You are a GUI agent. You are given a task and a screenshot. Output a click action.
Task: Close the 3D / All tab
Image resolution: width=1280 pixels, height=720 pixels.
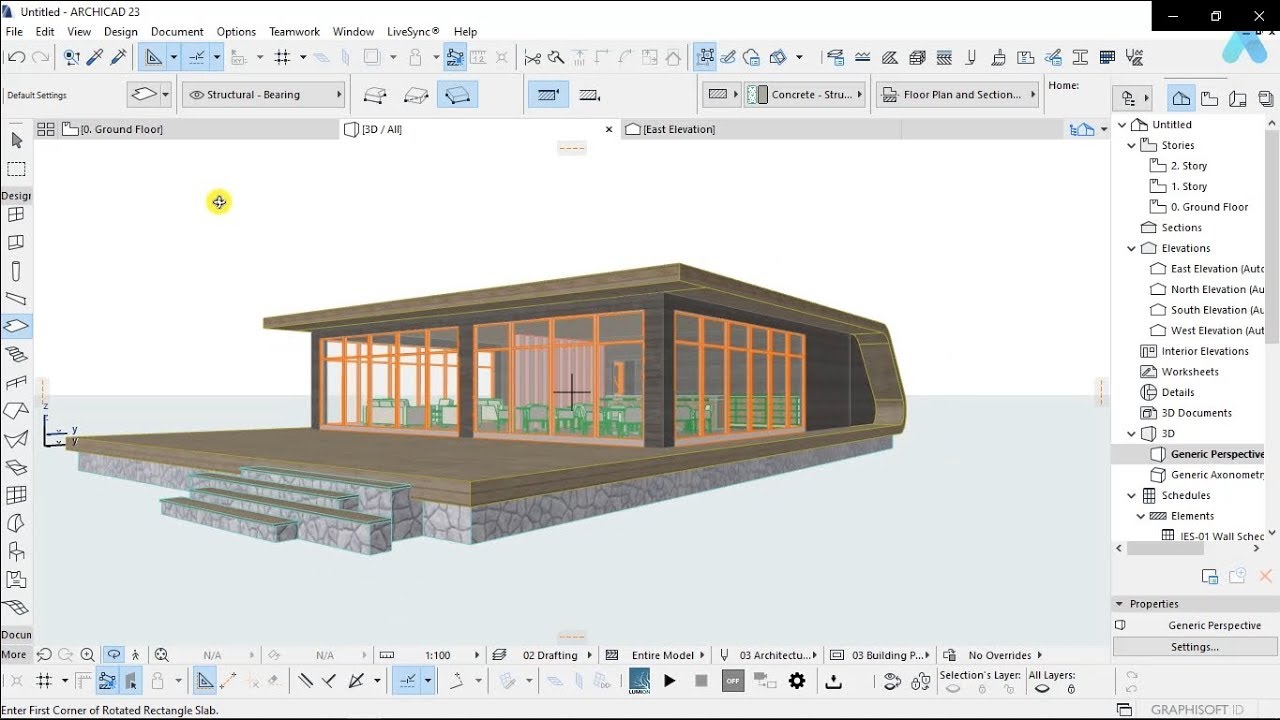(609, 129)
